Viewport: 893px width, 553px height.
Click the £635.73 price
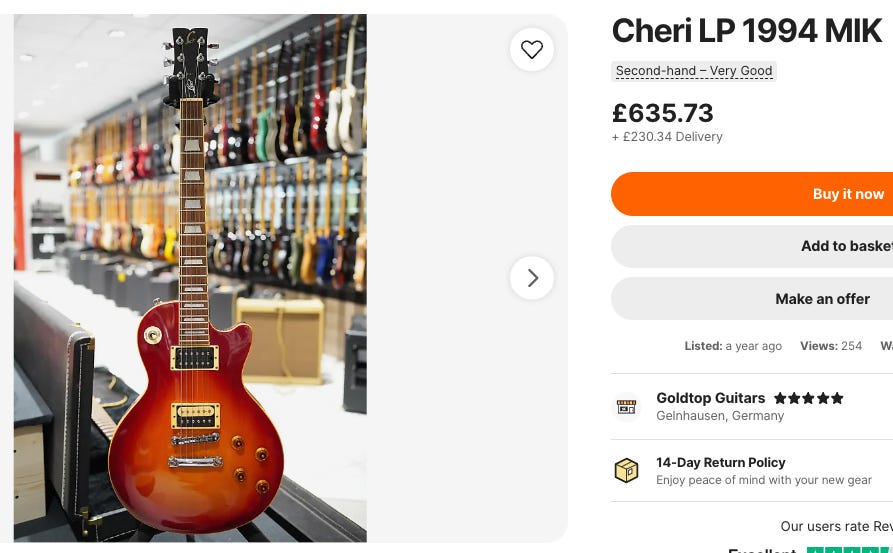[x=662, y=113]
